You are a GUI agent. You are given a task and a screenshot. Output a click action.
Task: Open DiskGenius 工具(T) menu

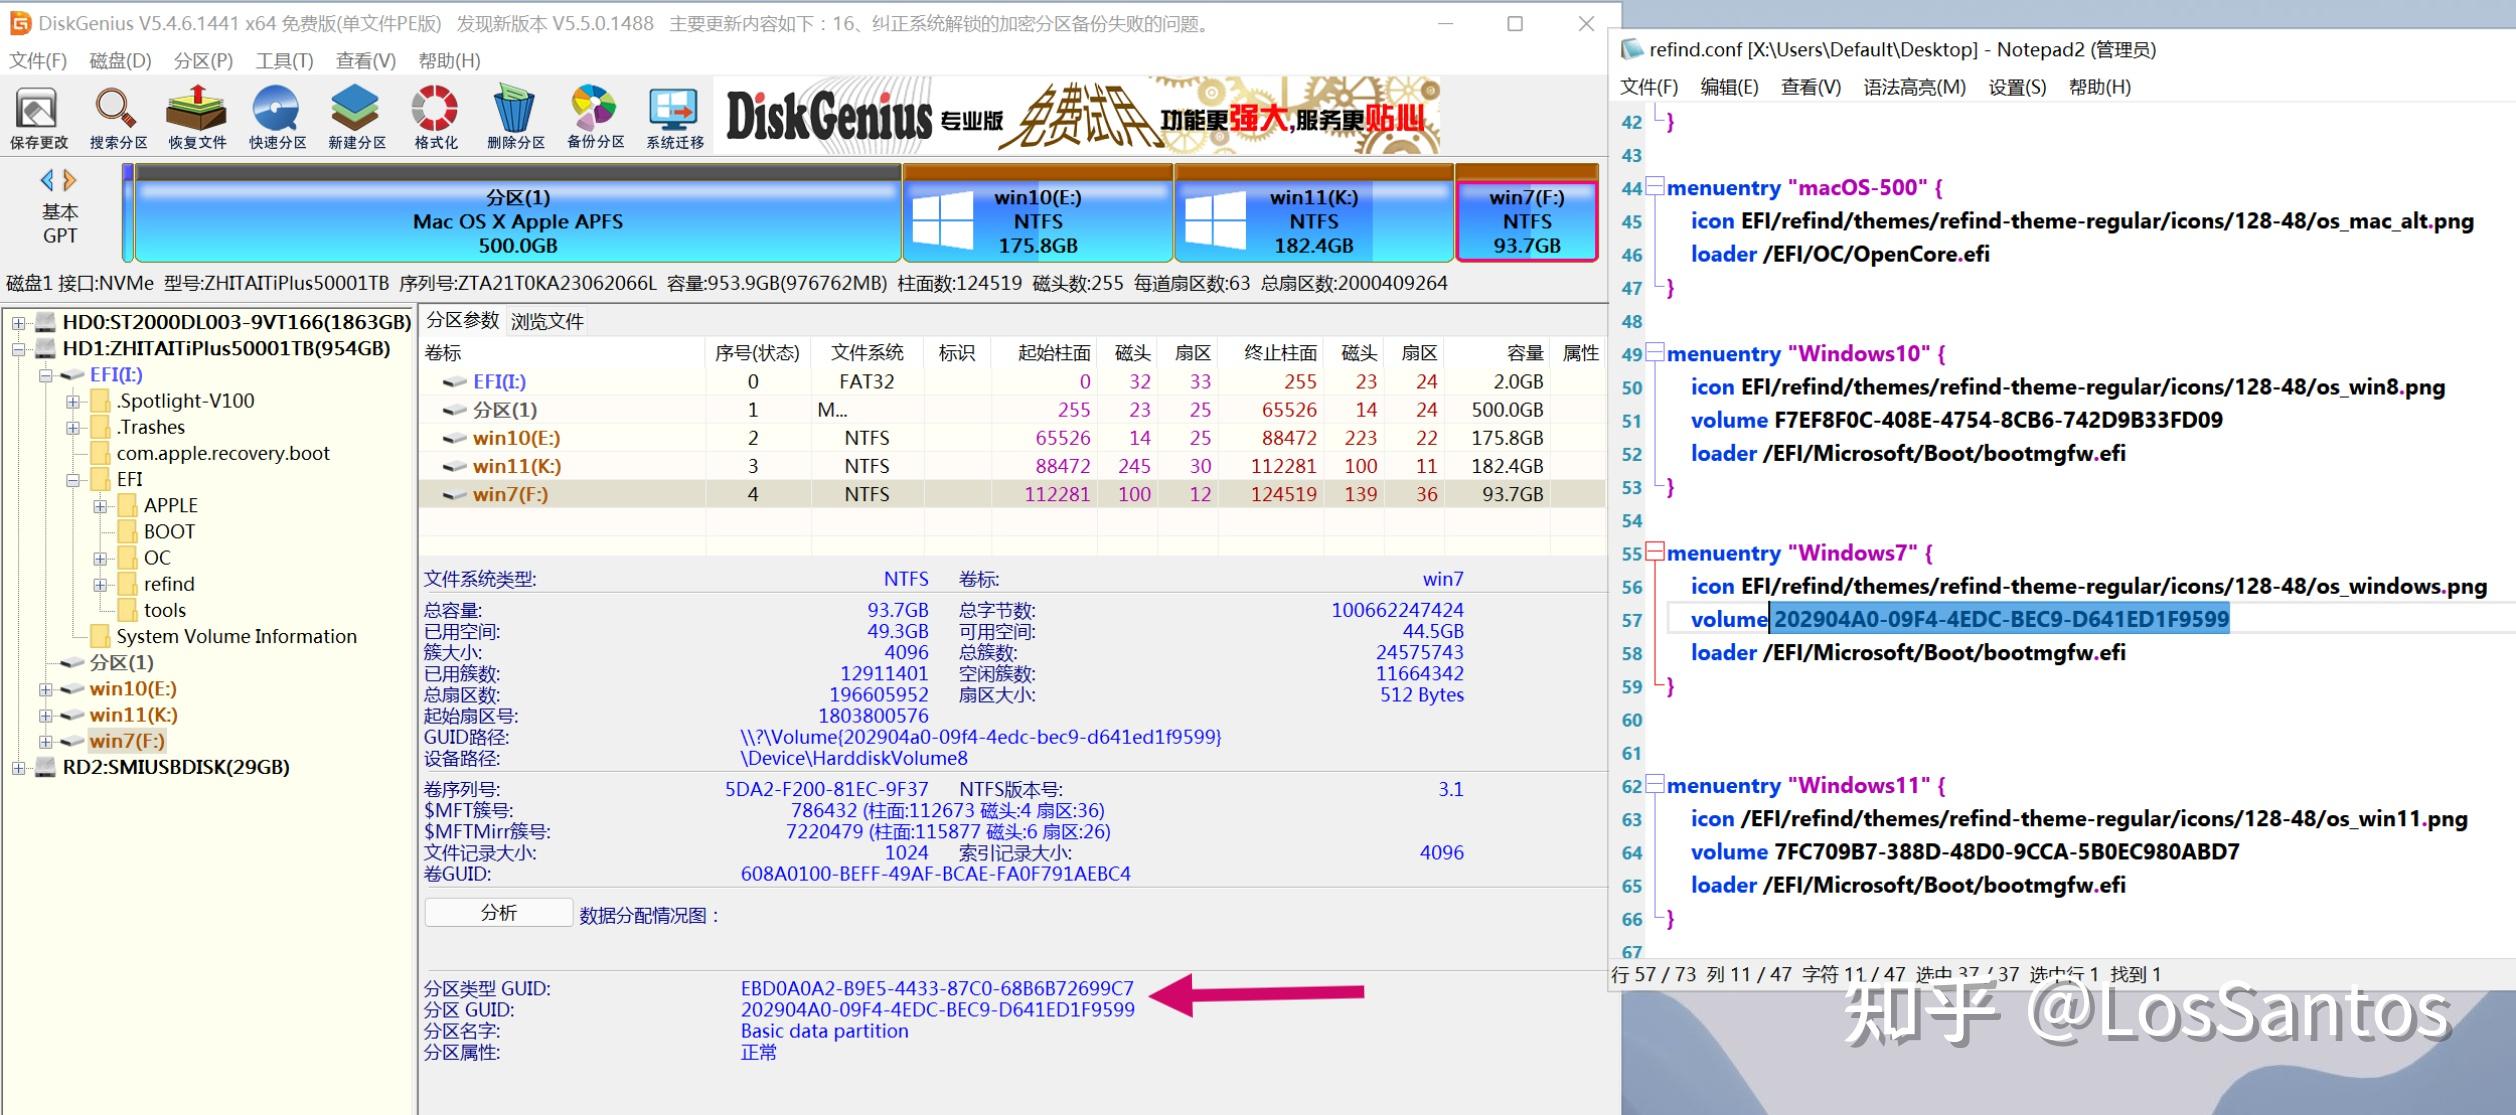[x=285, y=61]
